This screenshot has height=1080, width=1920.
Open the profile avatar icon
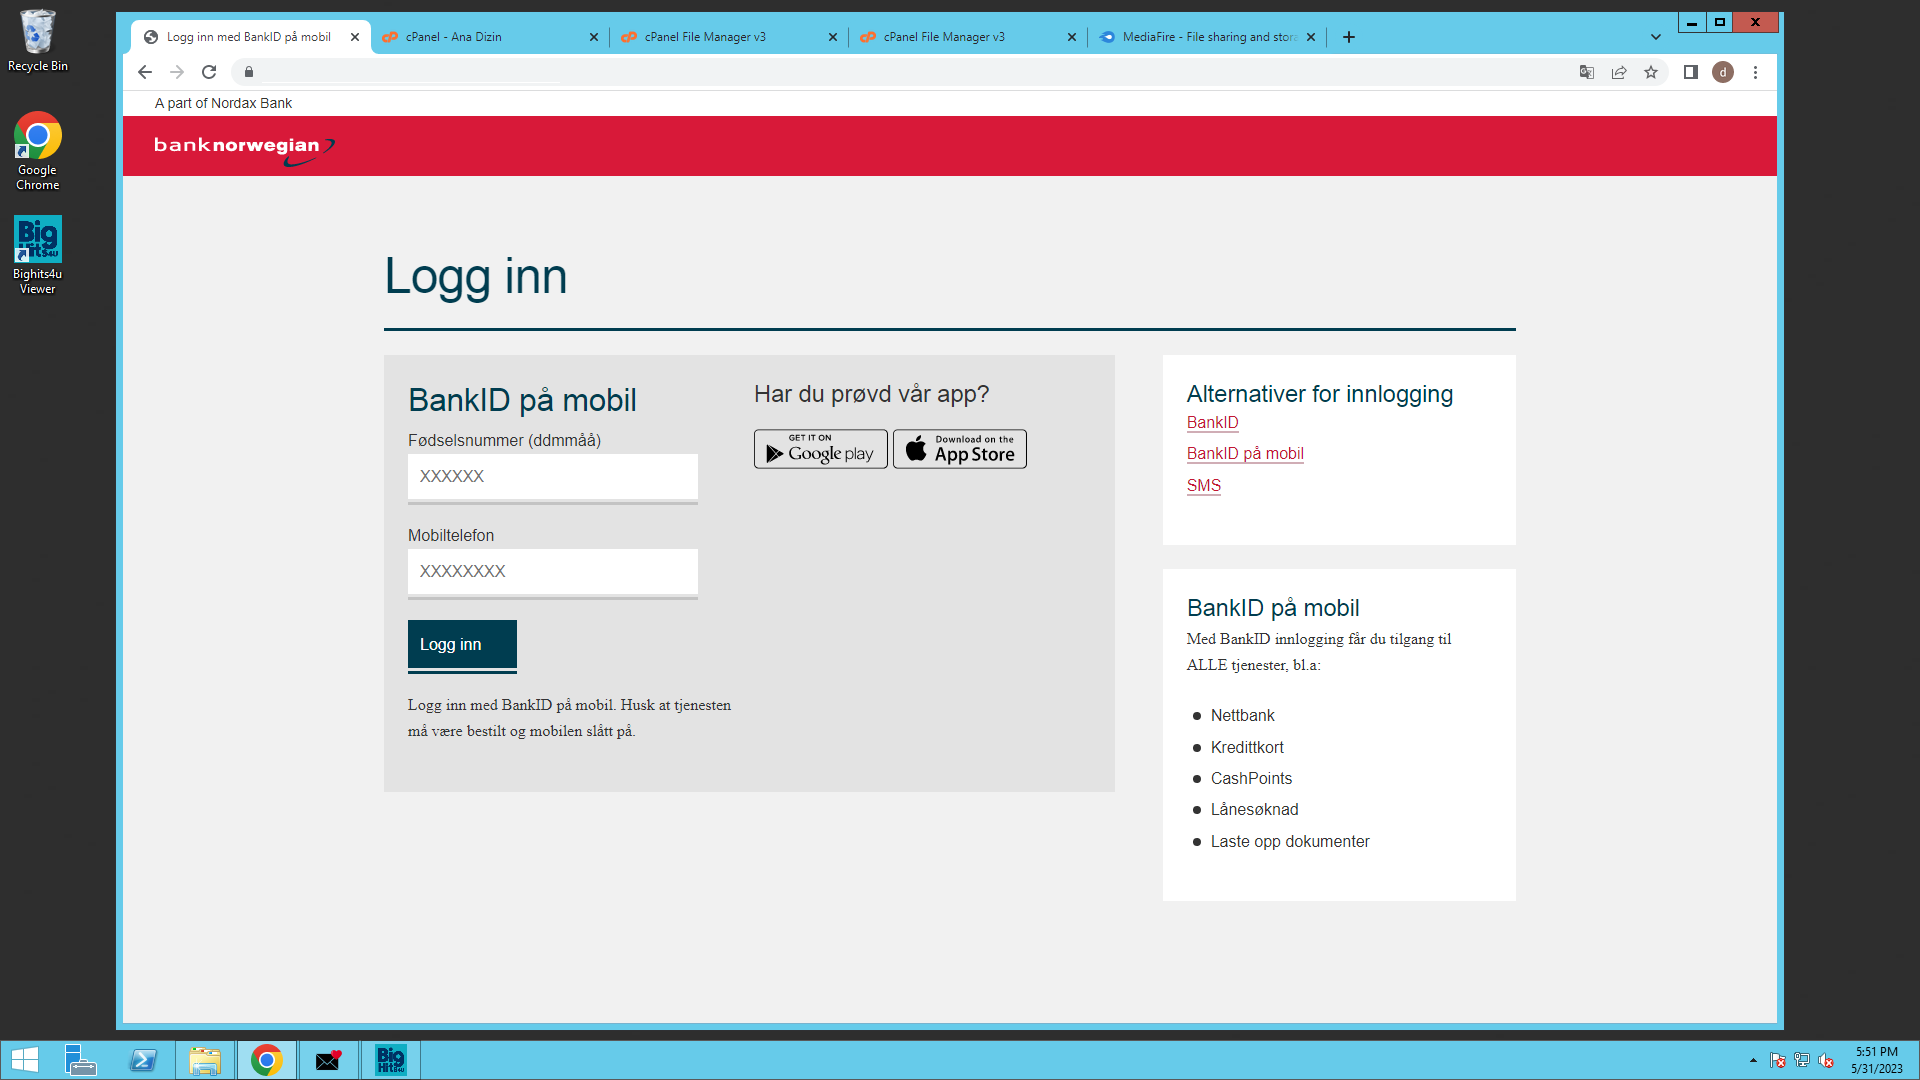click(x=1723, y=72)
